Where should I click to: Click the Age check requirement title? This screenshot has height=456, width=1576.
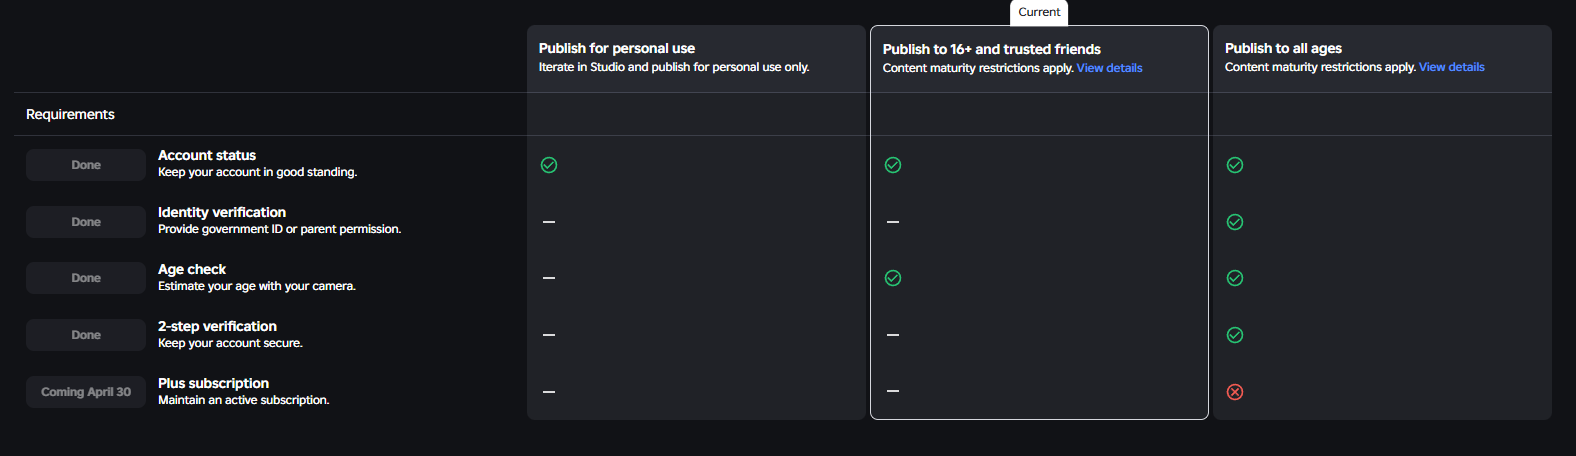192,269
